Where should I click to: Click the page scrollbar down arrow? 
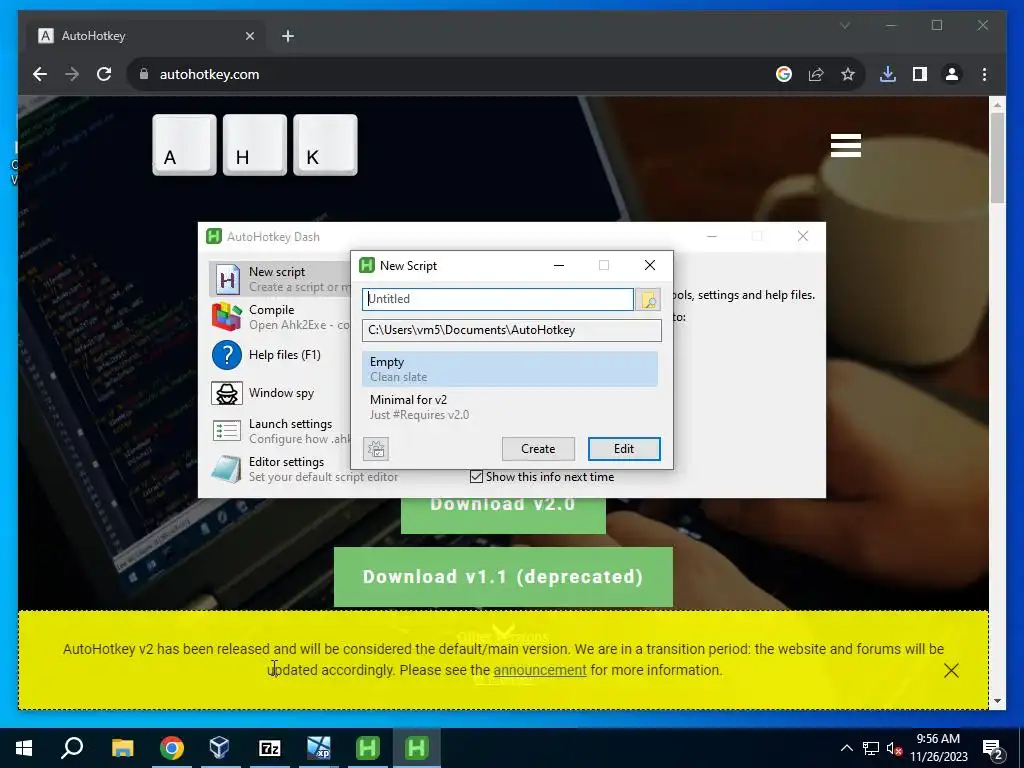coord(997,701)
